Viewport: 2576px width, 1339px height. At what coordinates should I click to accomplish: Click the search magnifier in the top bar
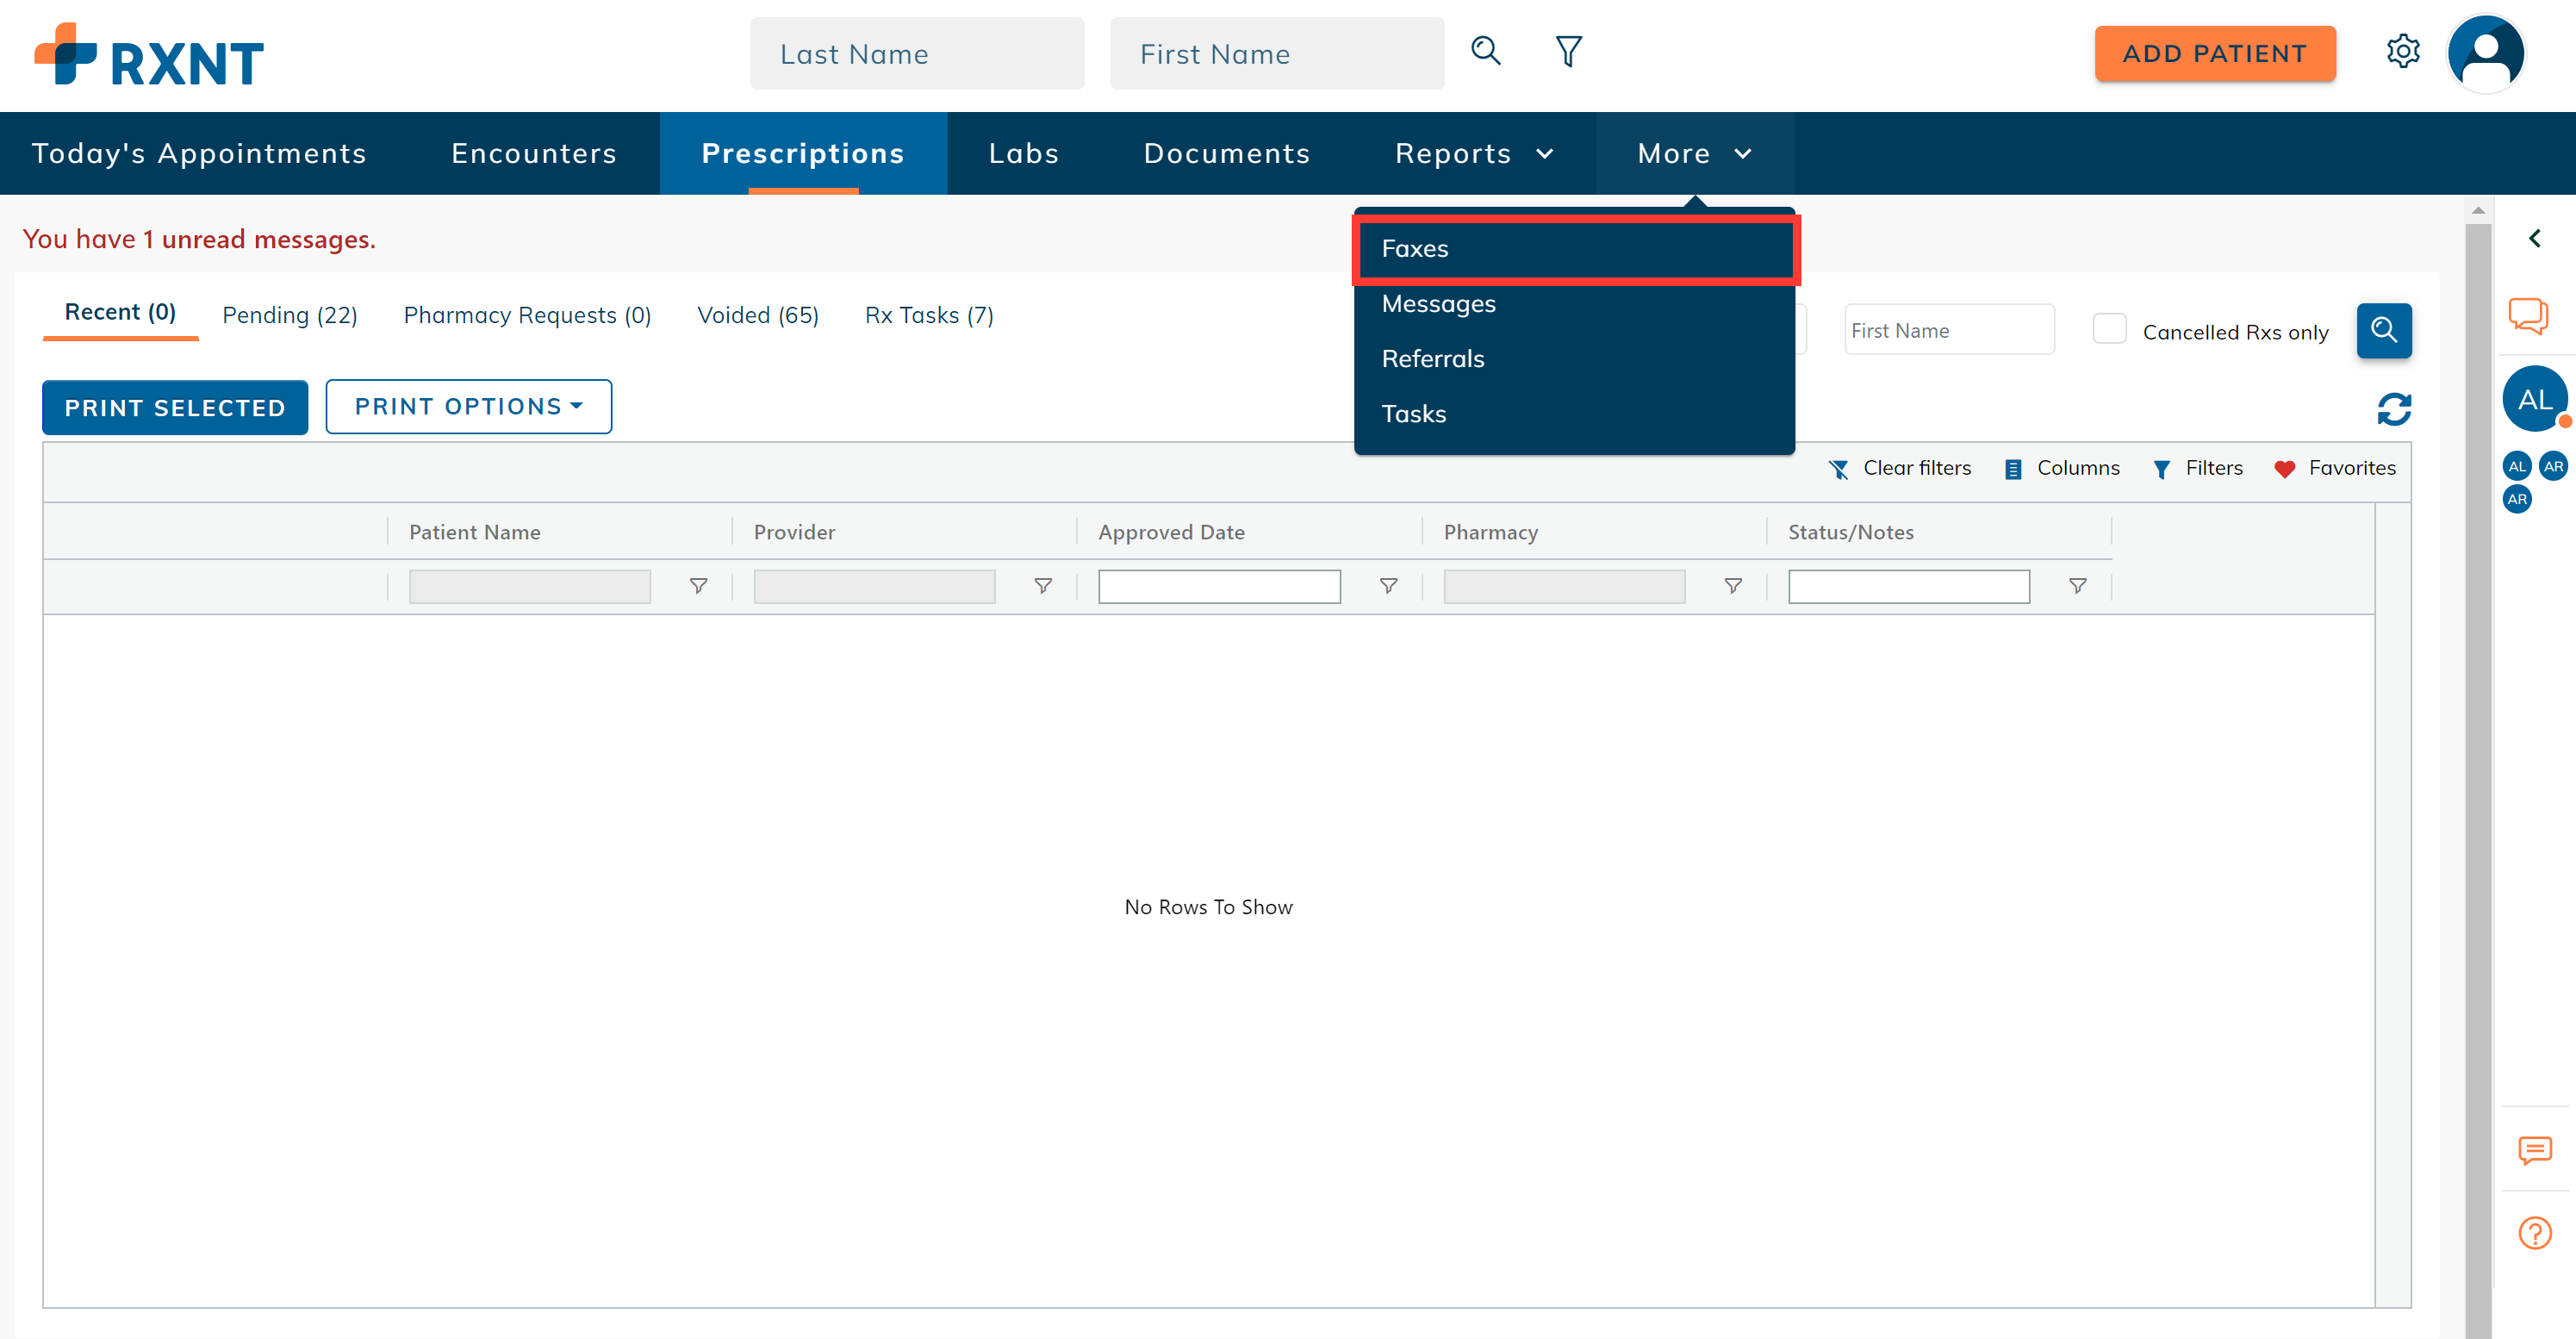[x=1486, y=51]
